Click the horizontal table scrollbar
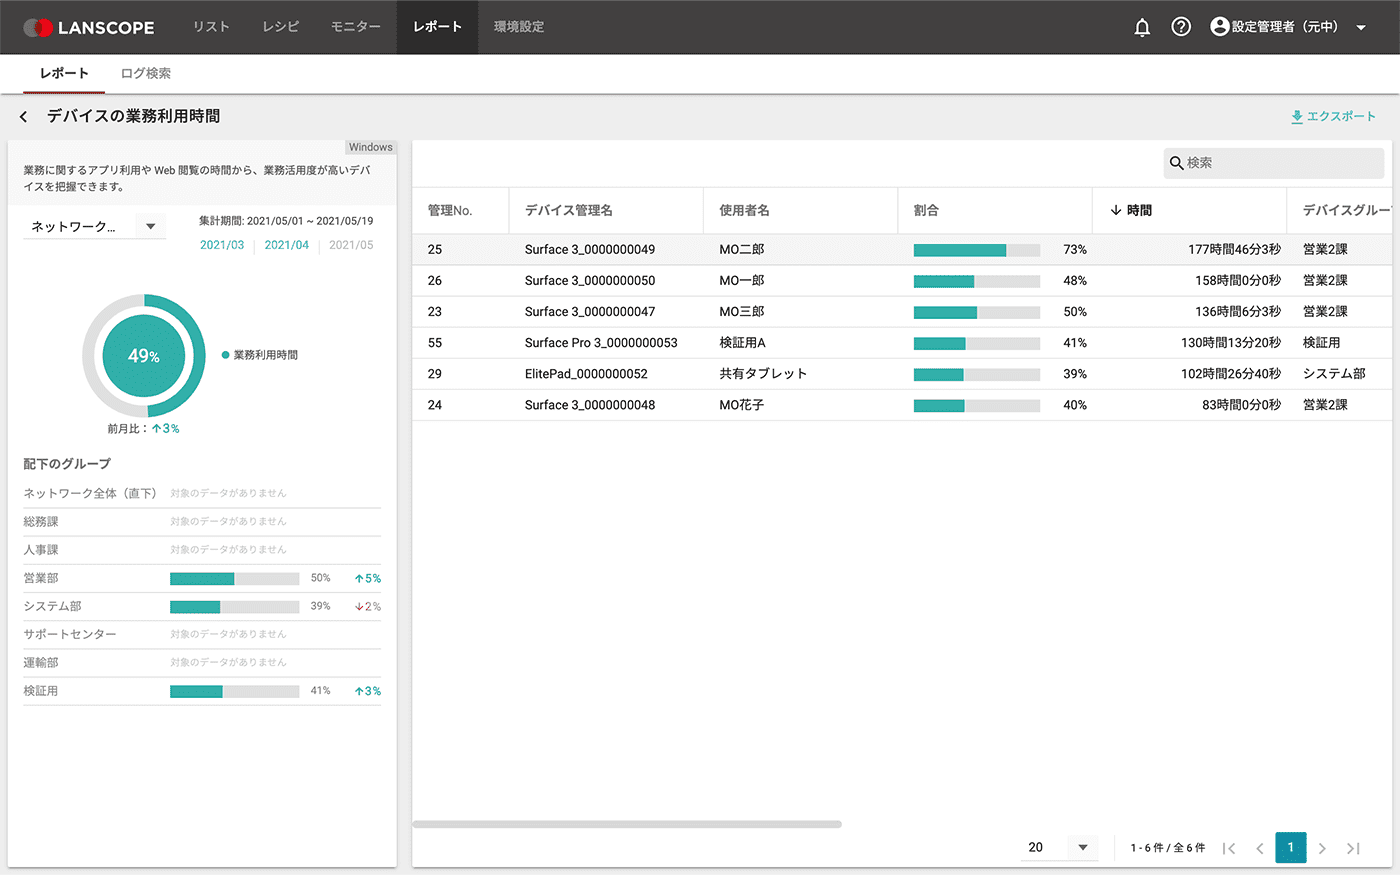The height and width of the screenshot is (875, 1400). (x=627, y=825)
